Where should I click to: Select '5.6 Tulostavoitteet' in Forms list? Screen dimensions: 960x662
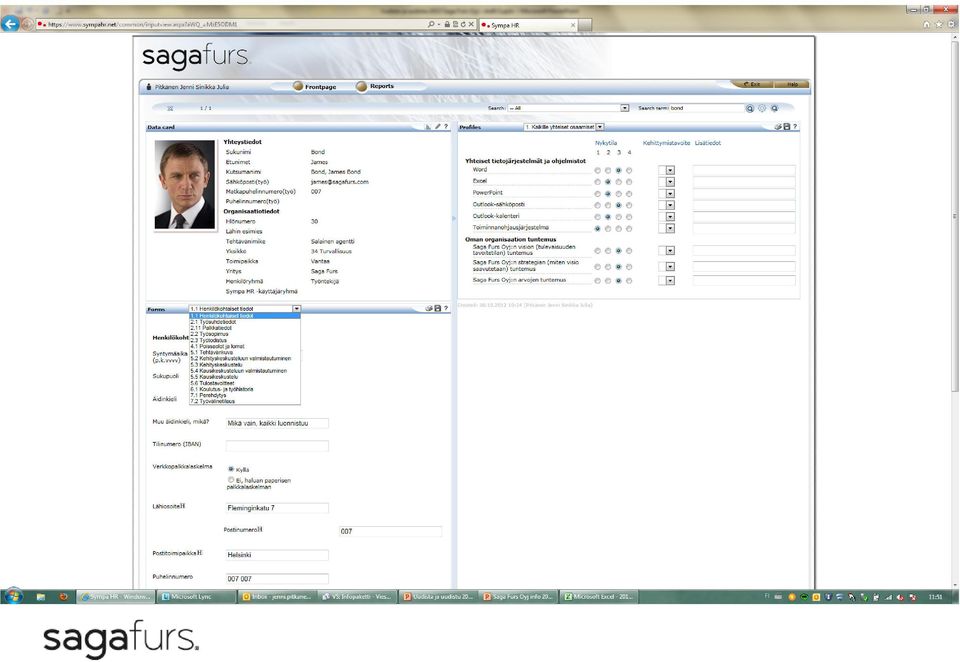tap(245, 383)
